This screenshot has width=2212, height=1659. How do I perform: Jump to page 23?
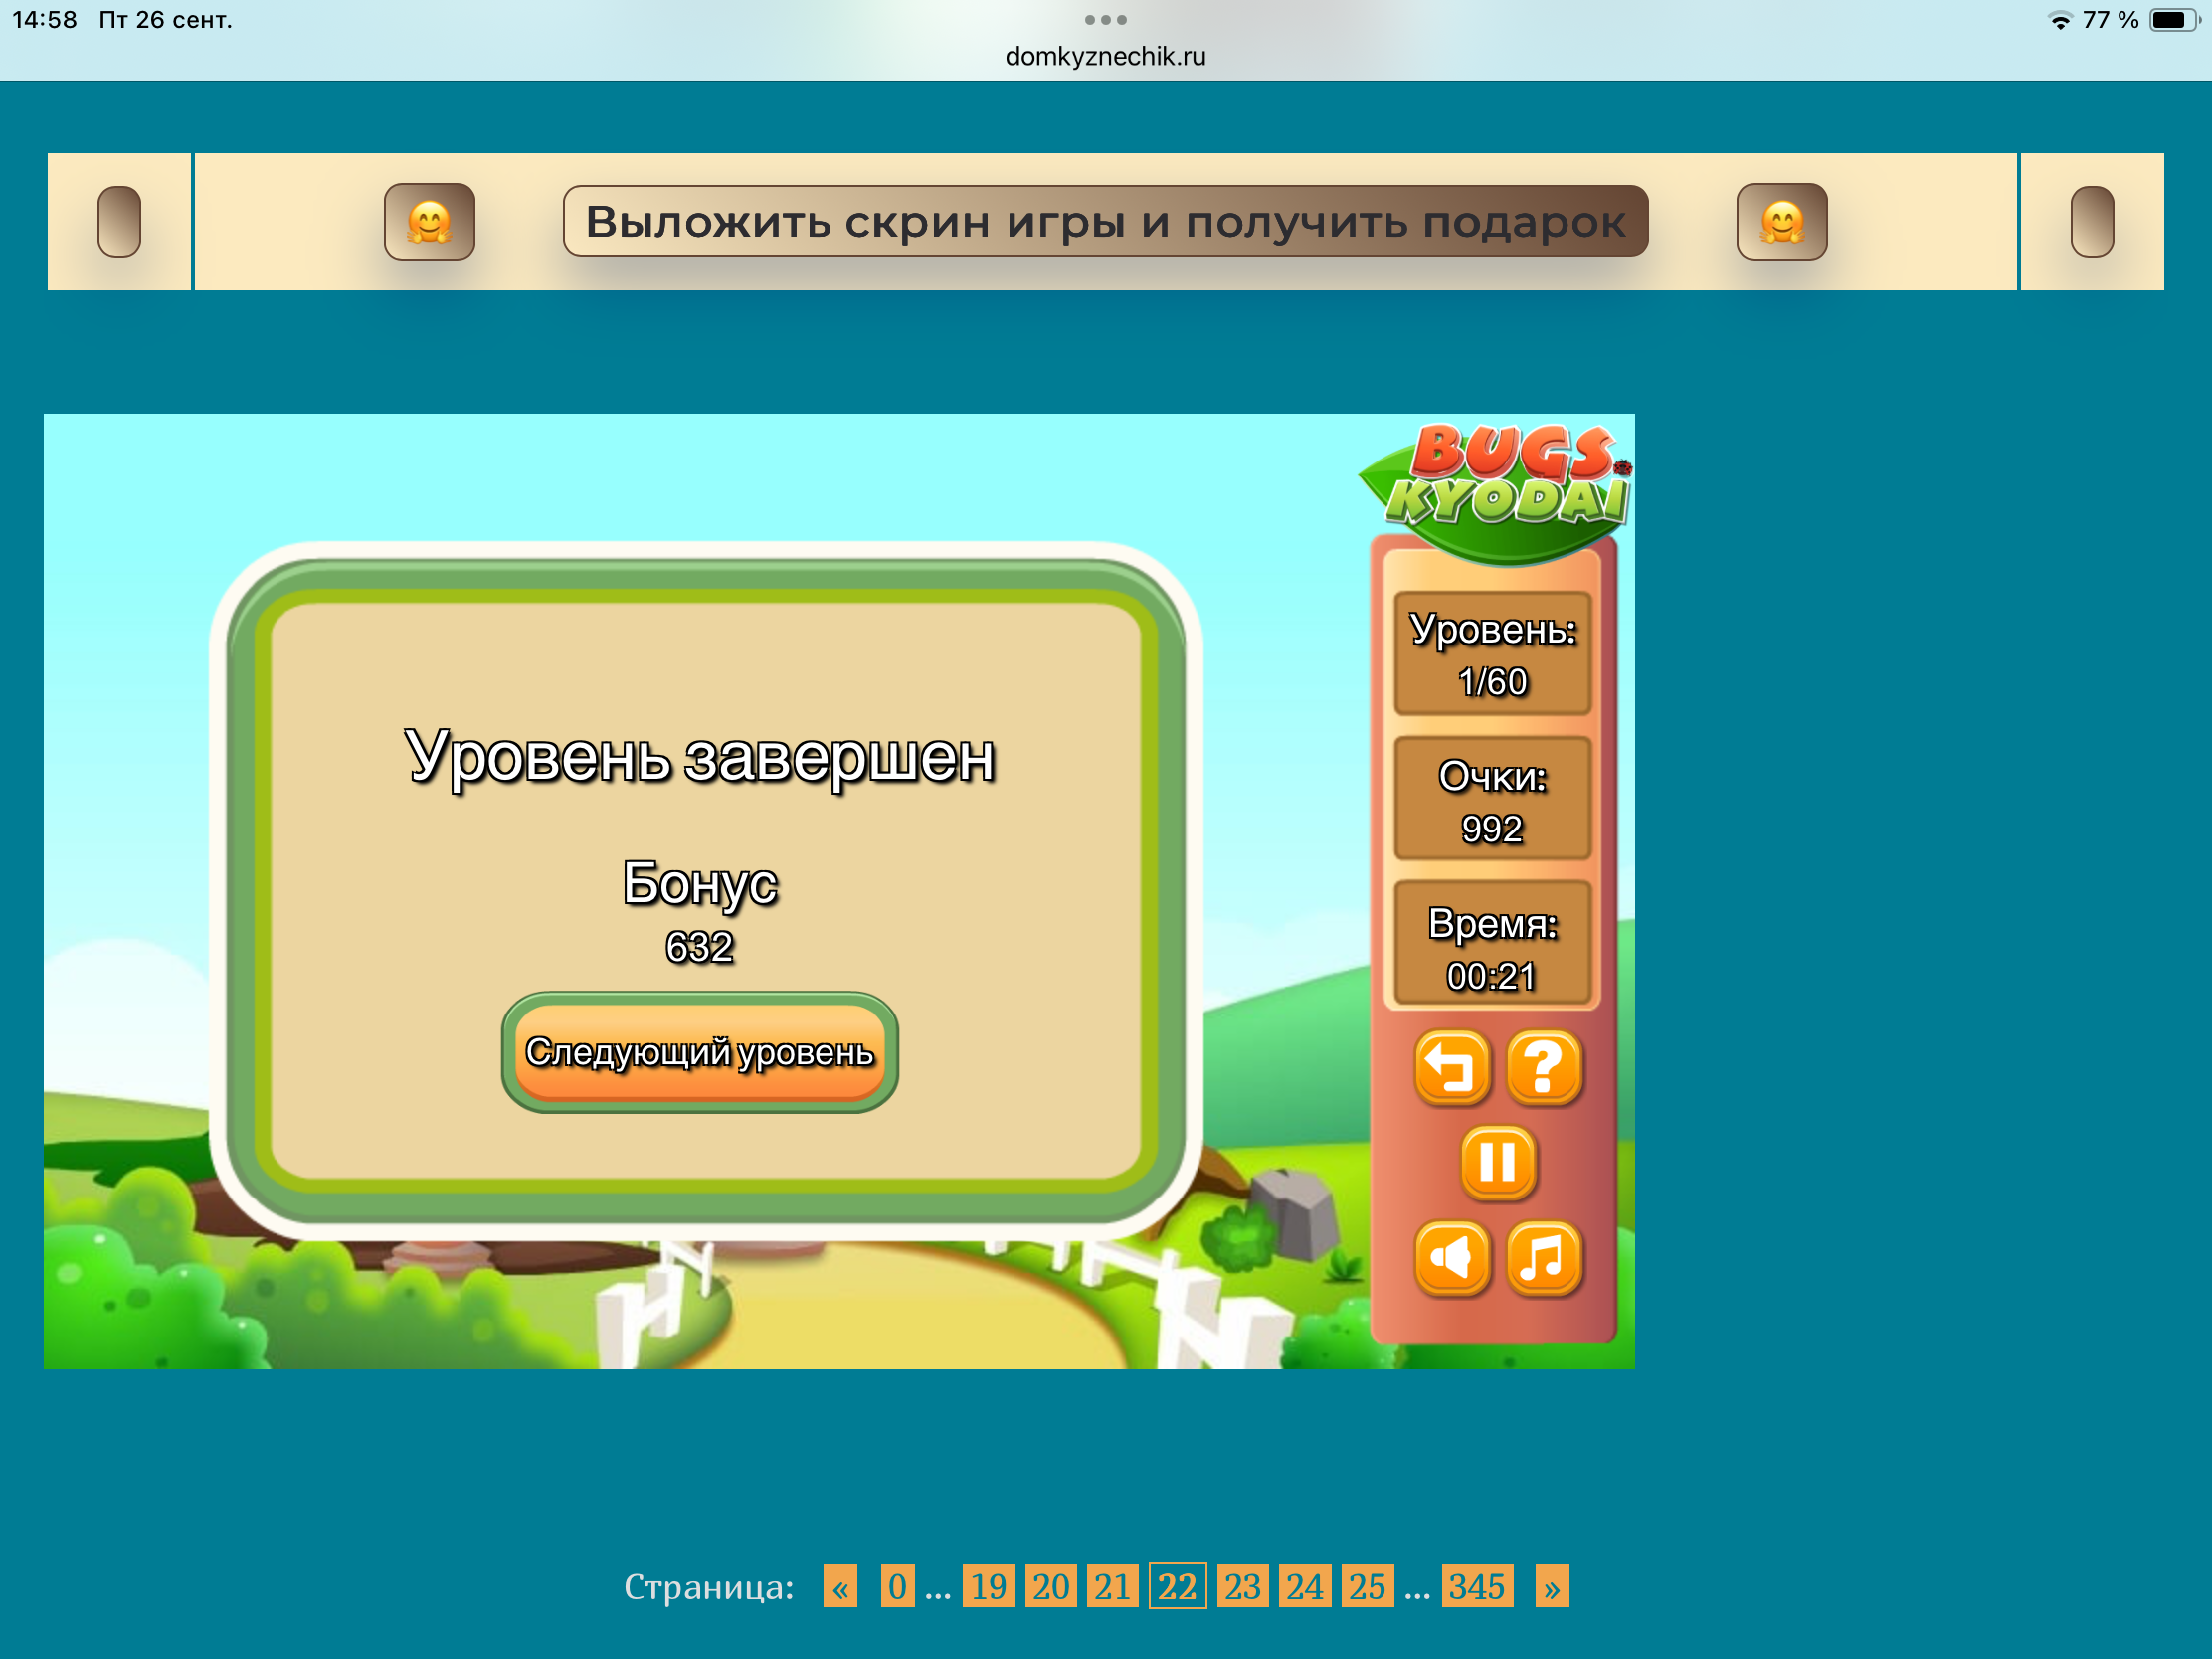(x=1242, y=1586)
